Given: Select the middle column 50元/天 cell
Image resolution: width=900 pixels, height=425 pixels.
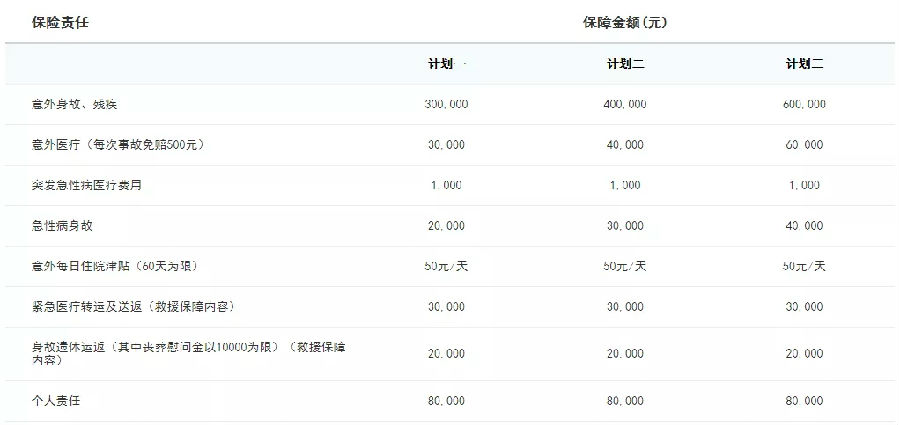Looking at the screenshot, I should 625,266.
